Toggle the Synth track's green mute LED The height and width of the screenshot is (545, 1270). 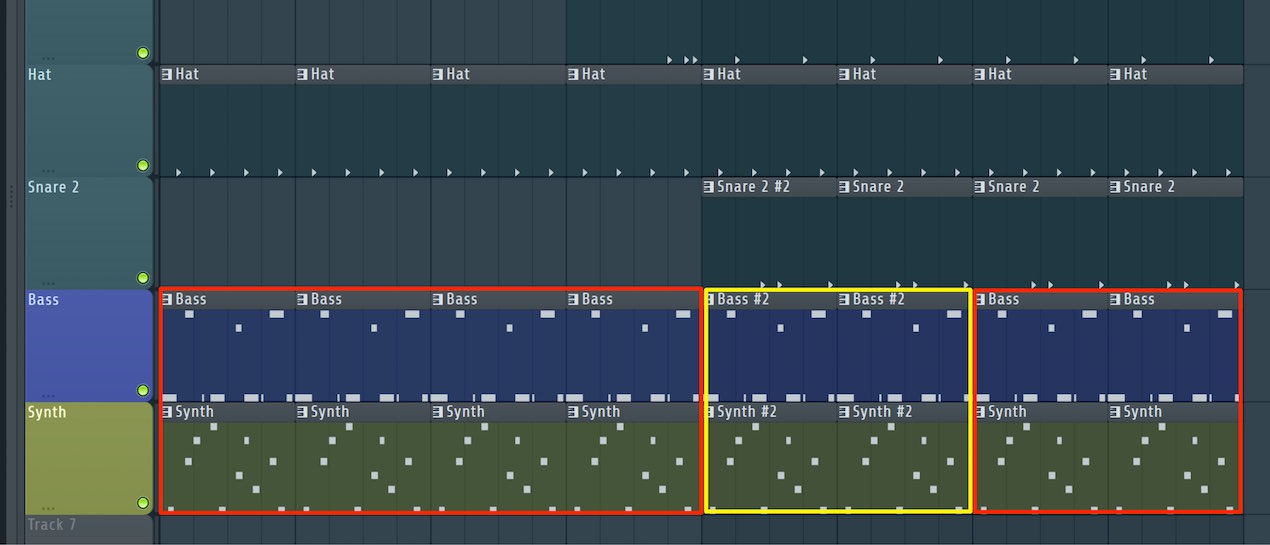click(142, 503)
